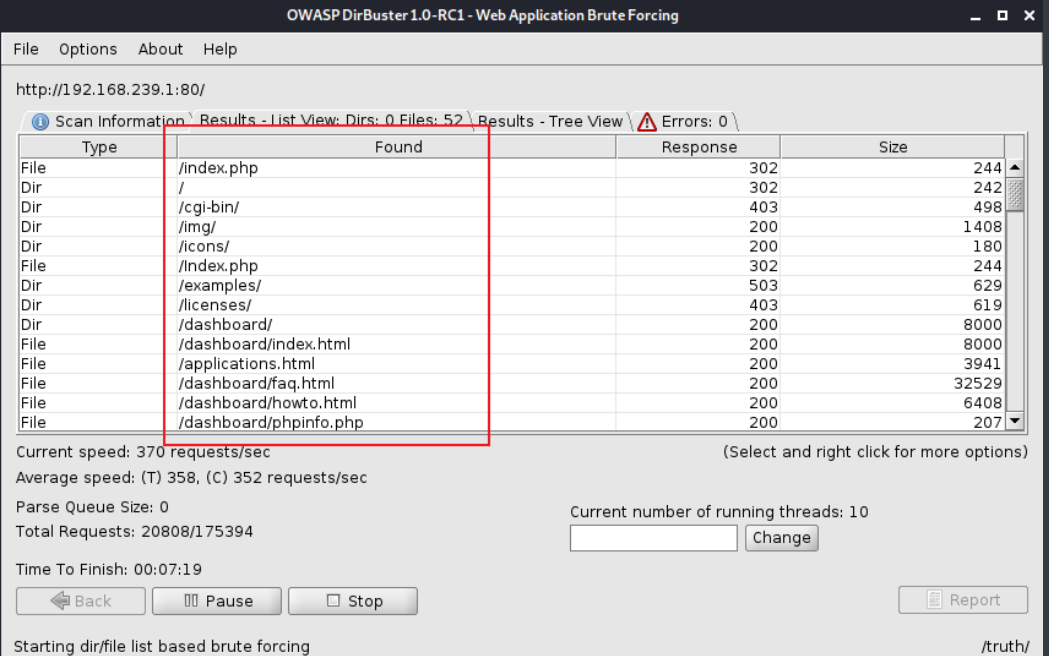Click the Time To Finish 00:07:19 text
The image size is (1049, 656).
tap(109, 569)
